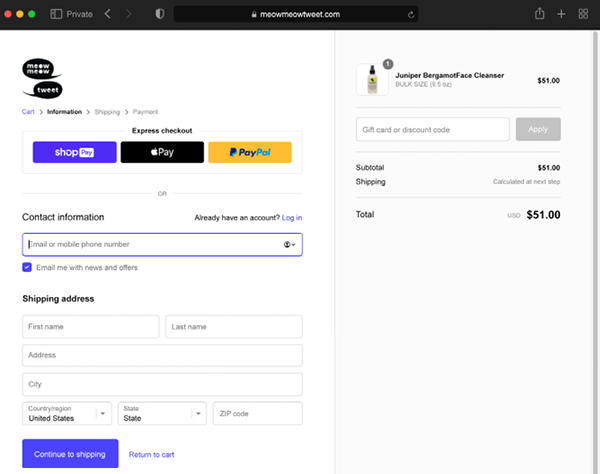Check out with the PayPal button
This screenshot has height=474, width=600.
(250, 152)
